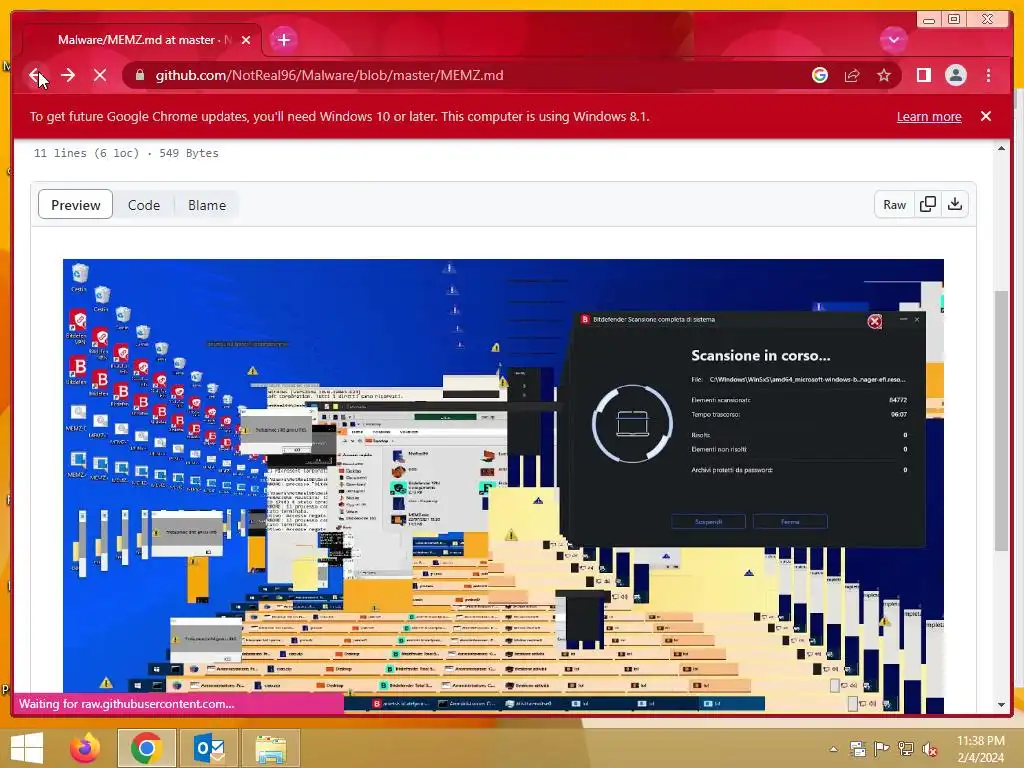1024x768 pixels.
Task: Open the Chrome three-dot menu
Action: 988,75
